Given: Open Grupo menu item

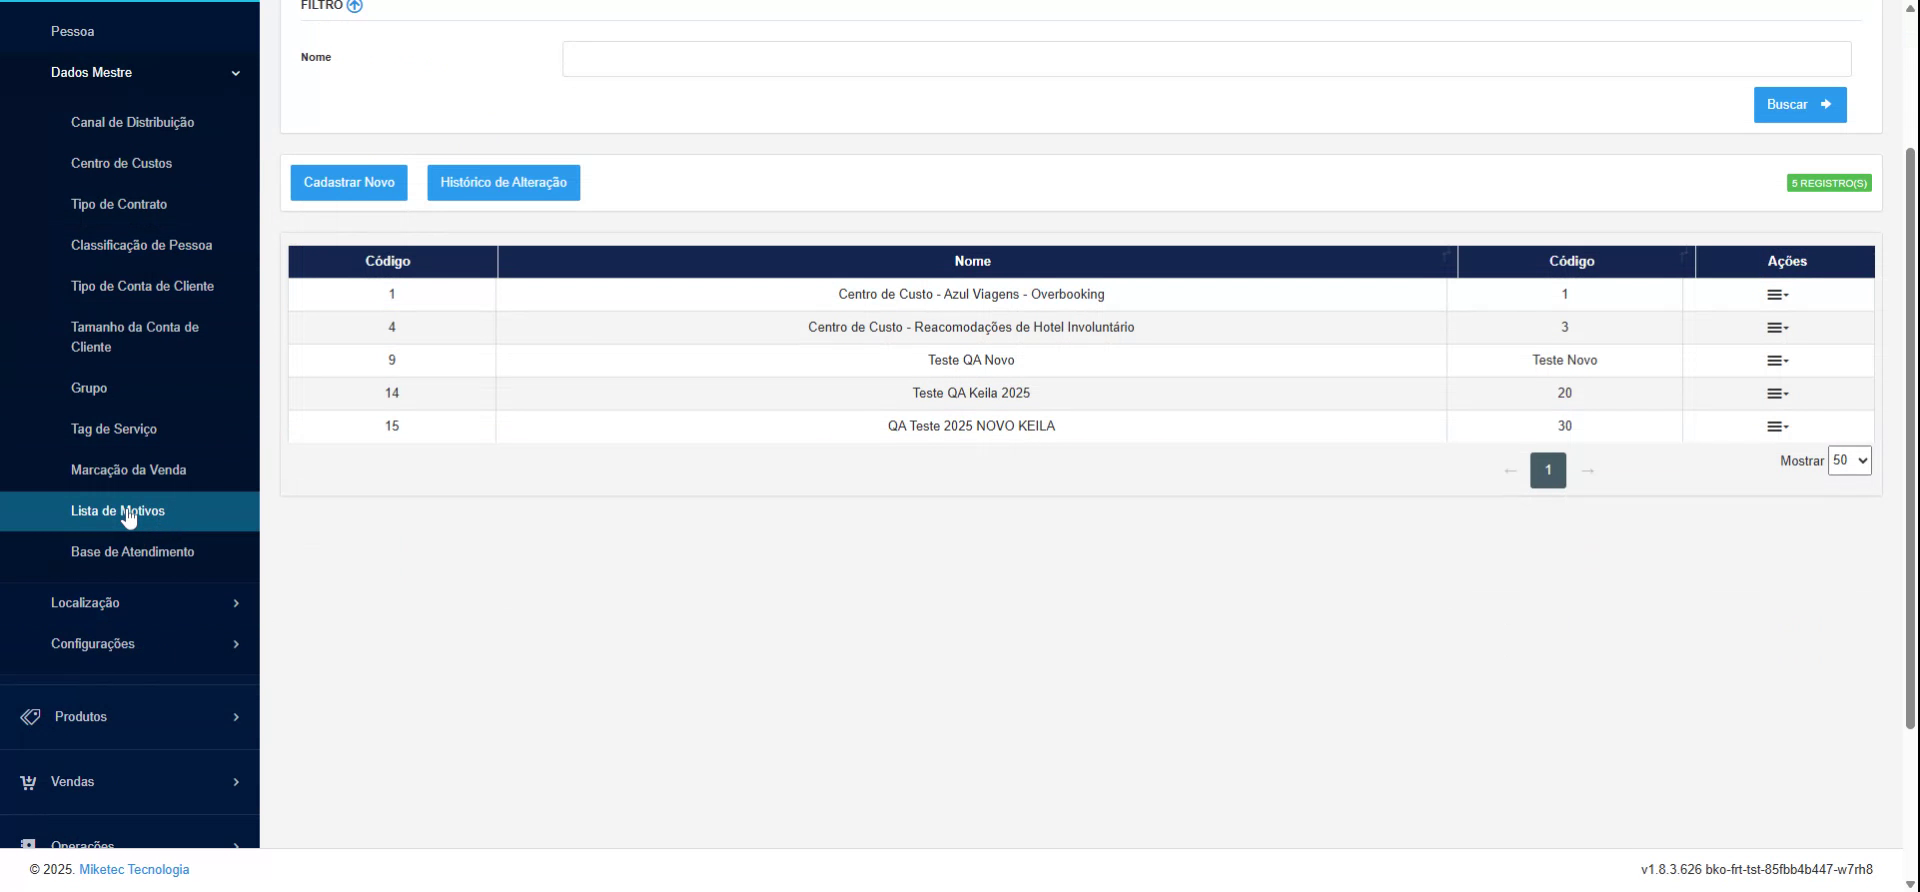Looking at the screenshot, I should [x=89, y=388].
